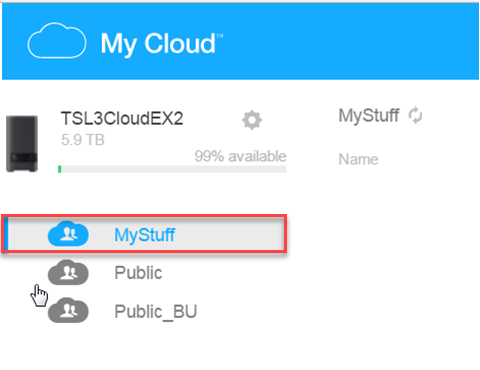Viewport: 480px width, 370px height.
Task: Sort files by Name column header
Action: point(358,159)
